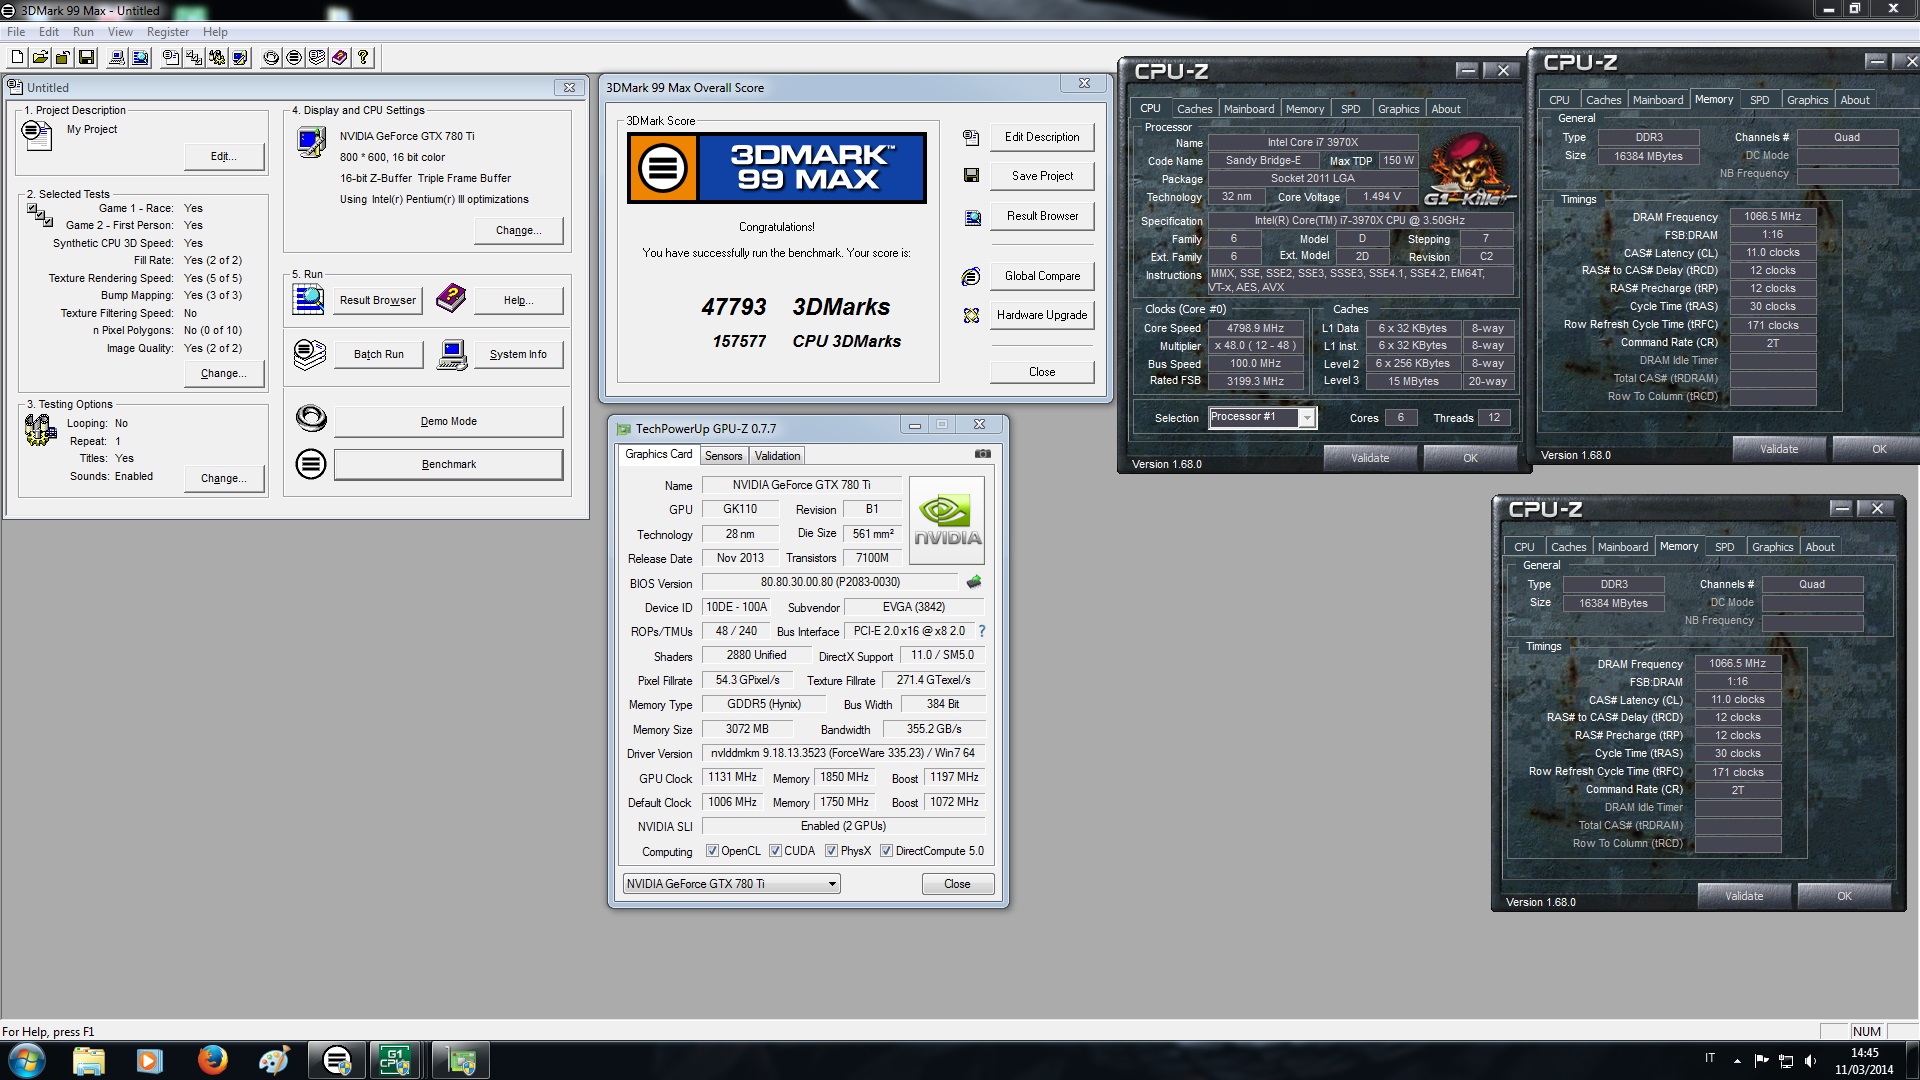
Task: Click the Result Browser icon in Run panel
Action: point(308,299)
